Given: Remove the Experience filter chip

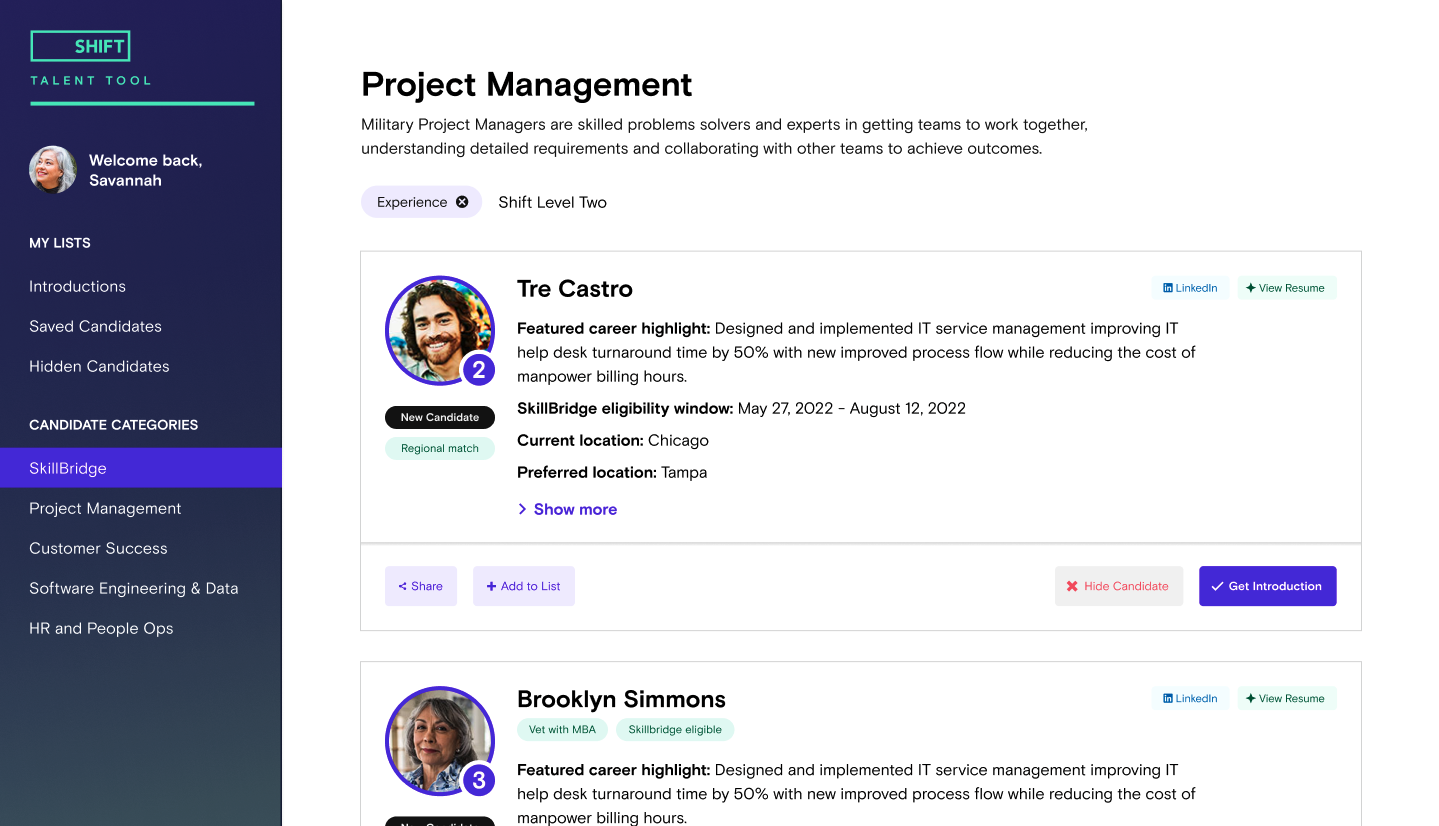Looking at the screenshot, I should tap(462, 202).
